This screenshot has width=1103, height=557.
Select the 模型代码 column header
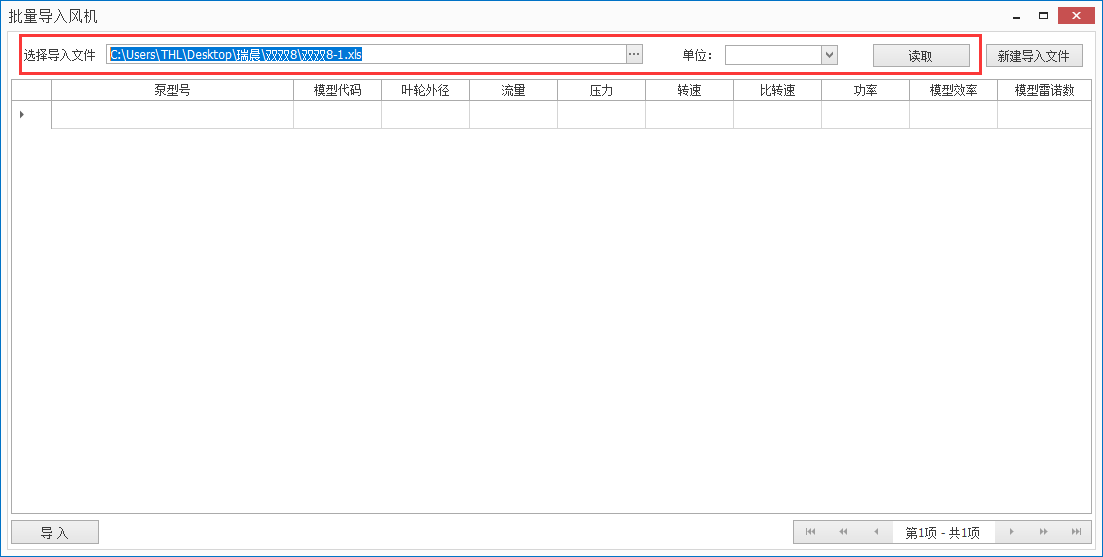click(338, 90)
